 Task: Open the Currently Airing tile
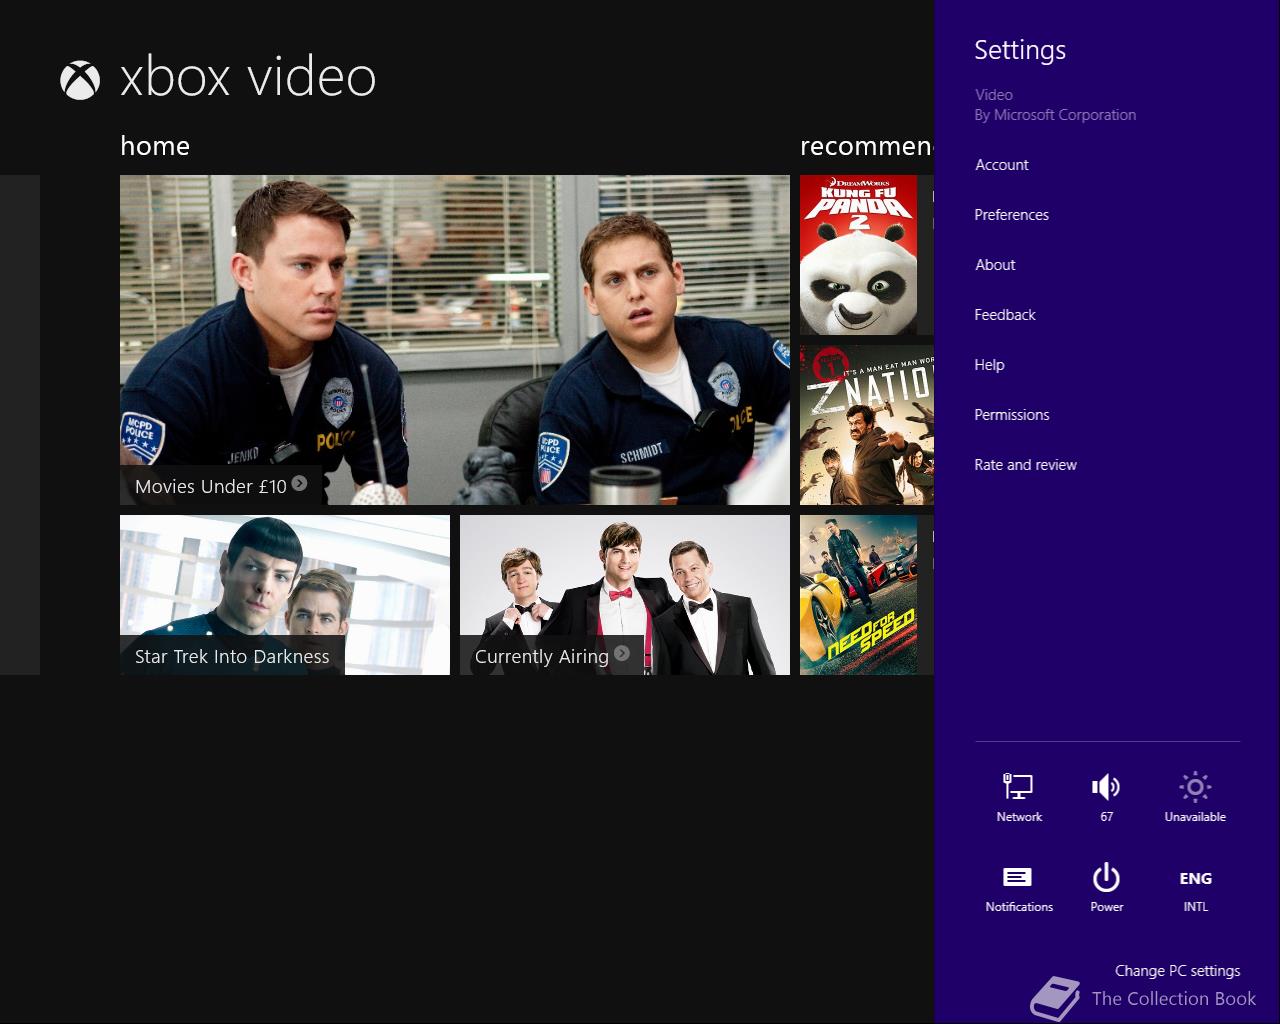625,595
